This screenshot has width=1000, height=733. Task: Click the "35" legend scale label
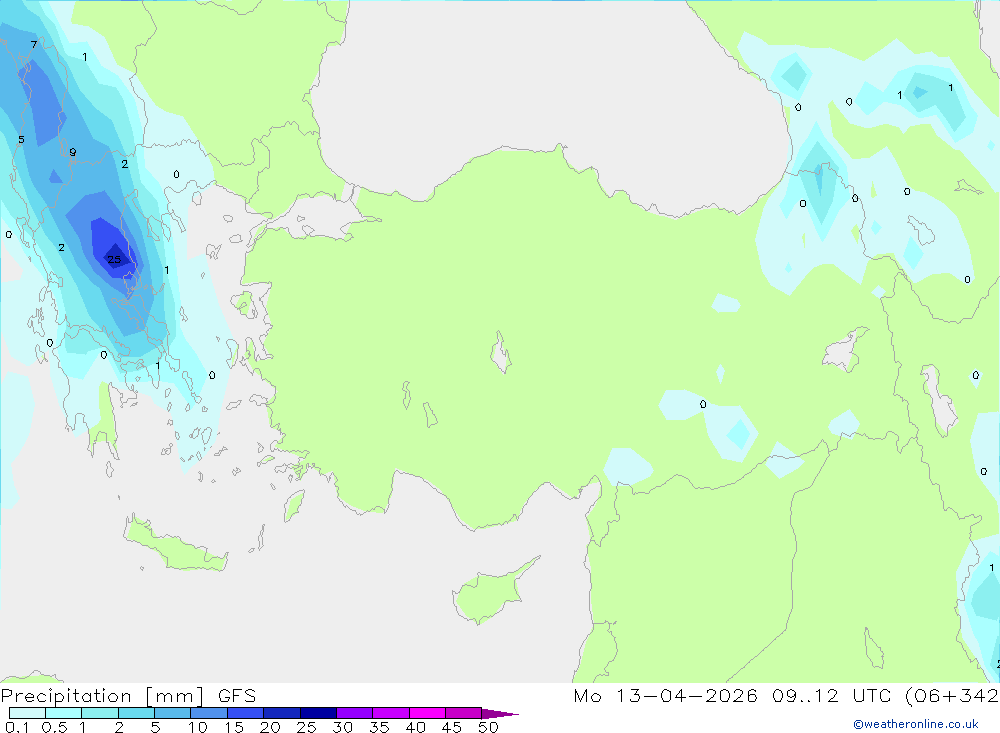click(x=379, y=727)
